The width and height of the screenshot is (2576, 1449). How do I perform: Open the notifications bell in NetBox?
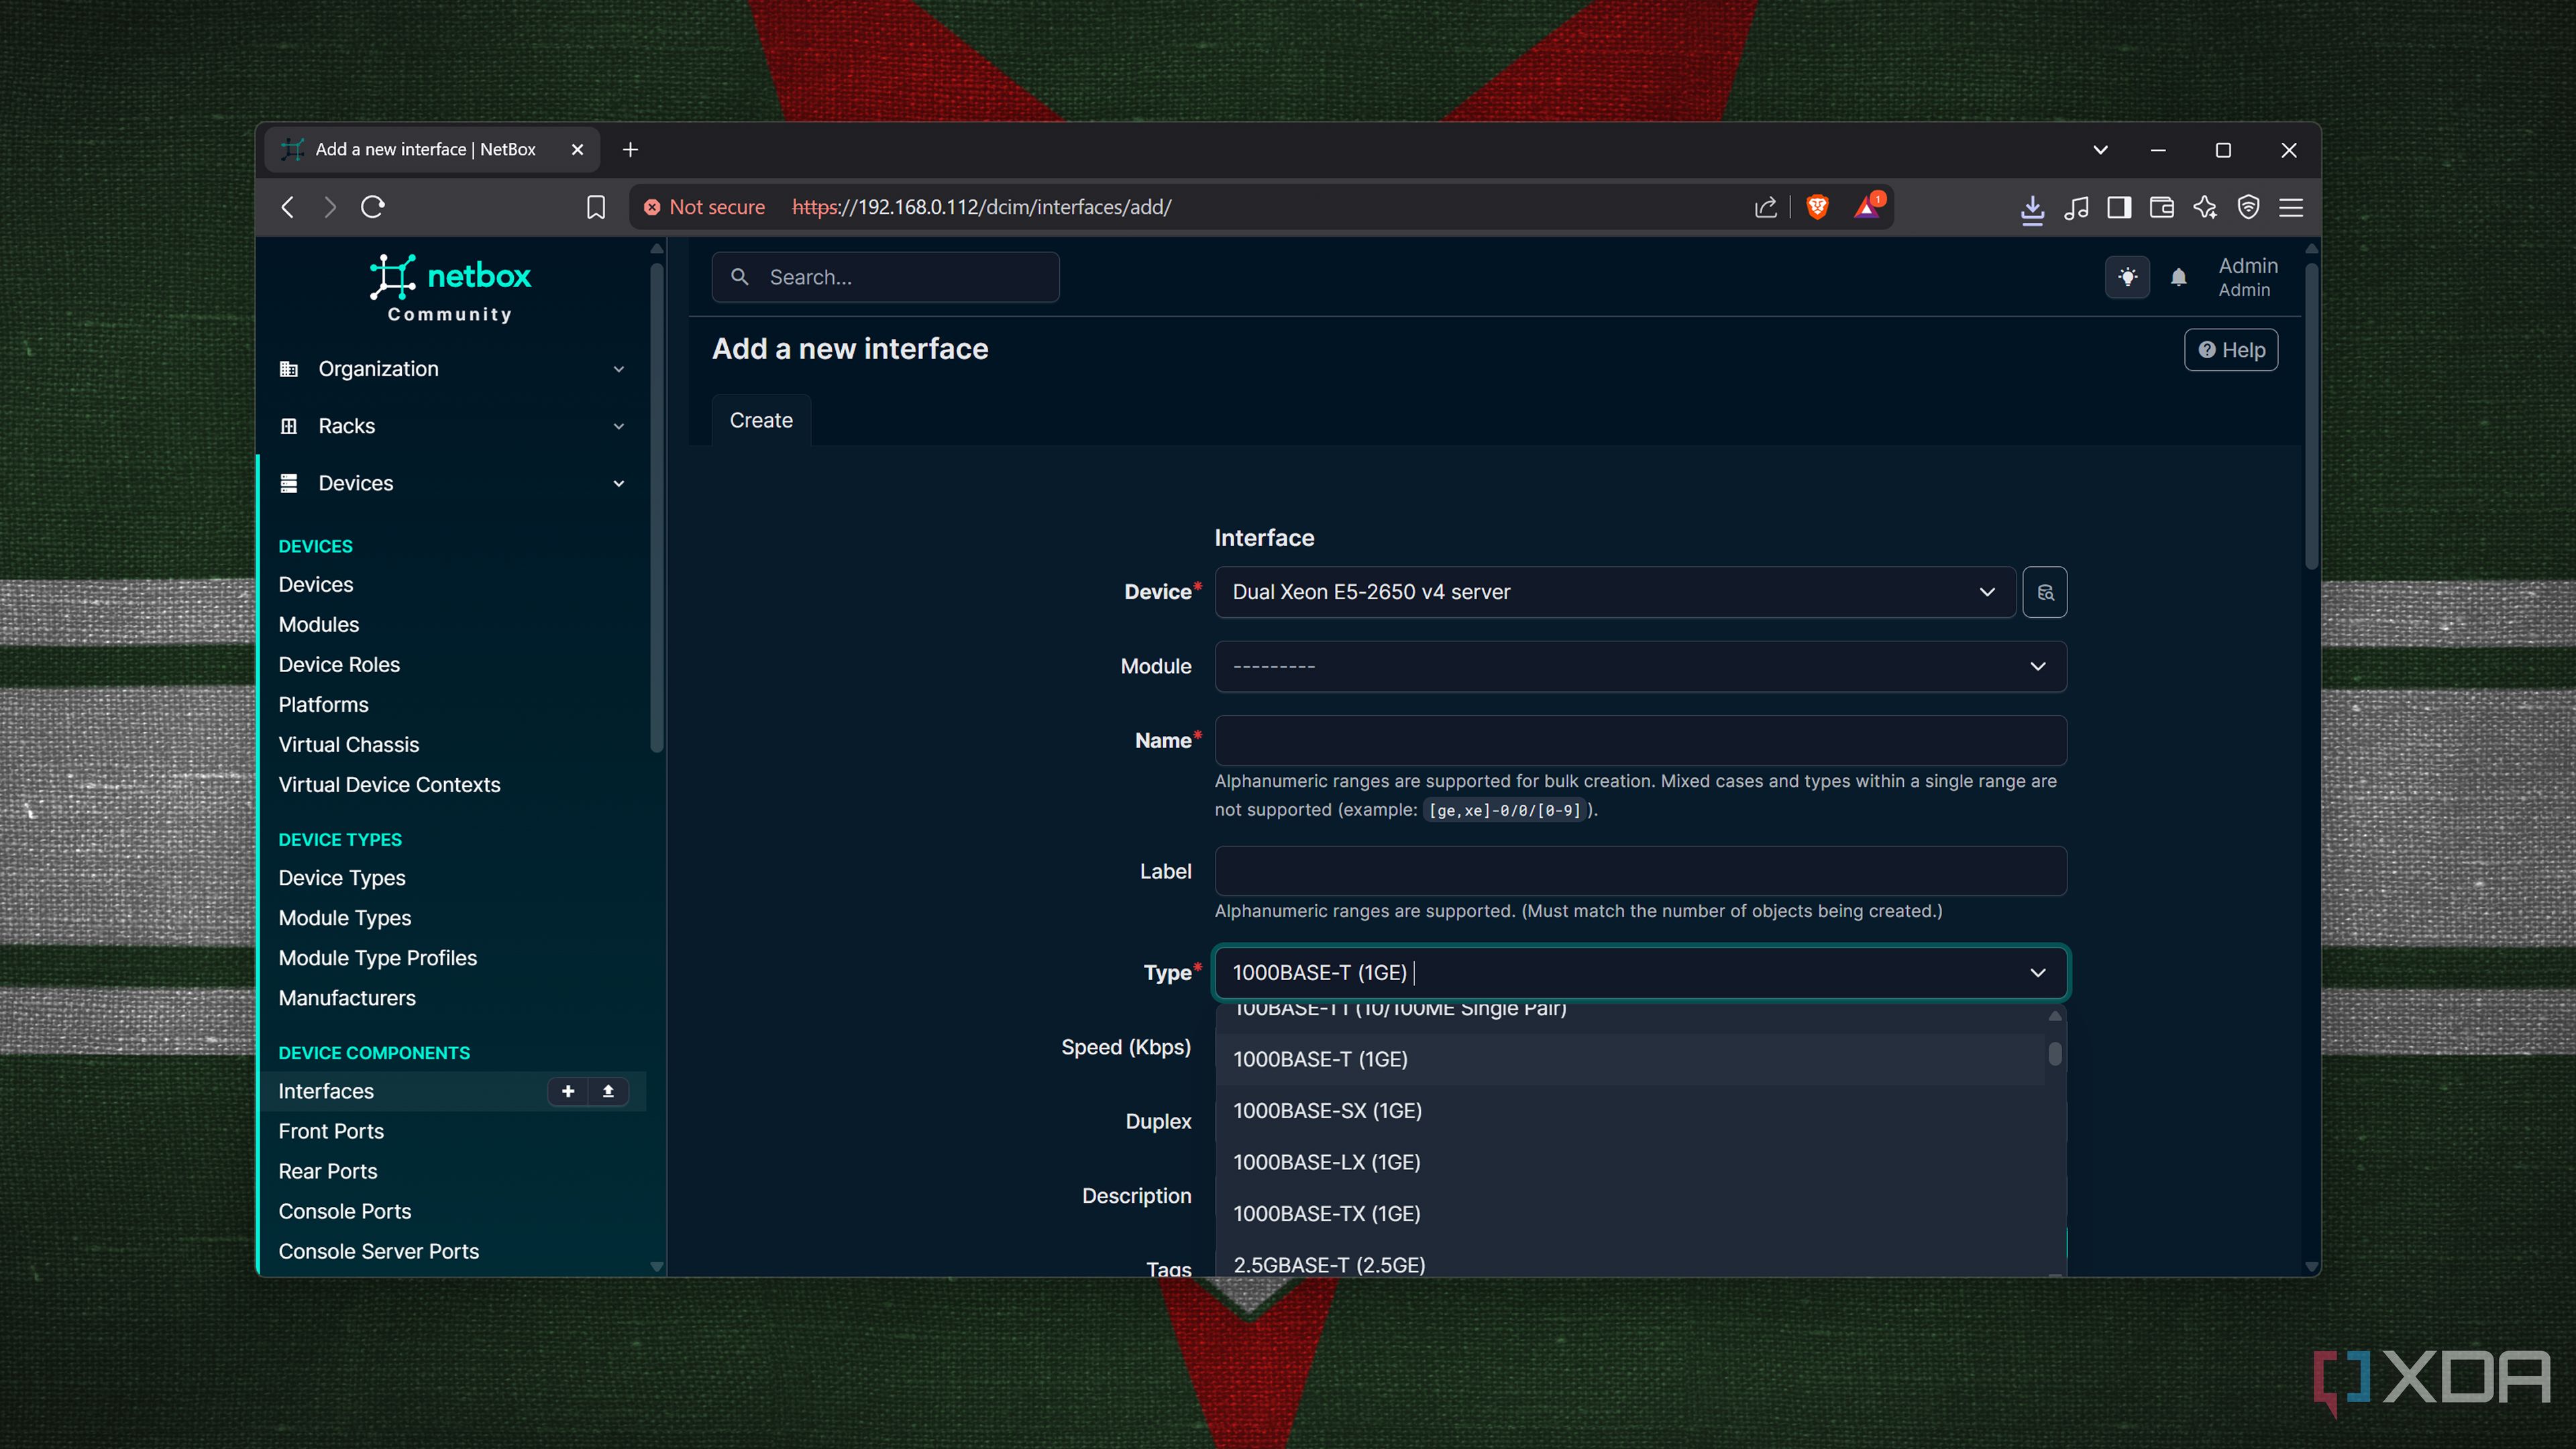point(2179,277)
